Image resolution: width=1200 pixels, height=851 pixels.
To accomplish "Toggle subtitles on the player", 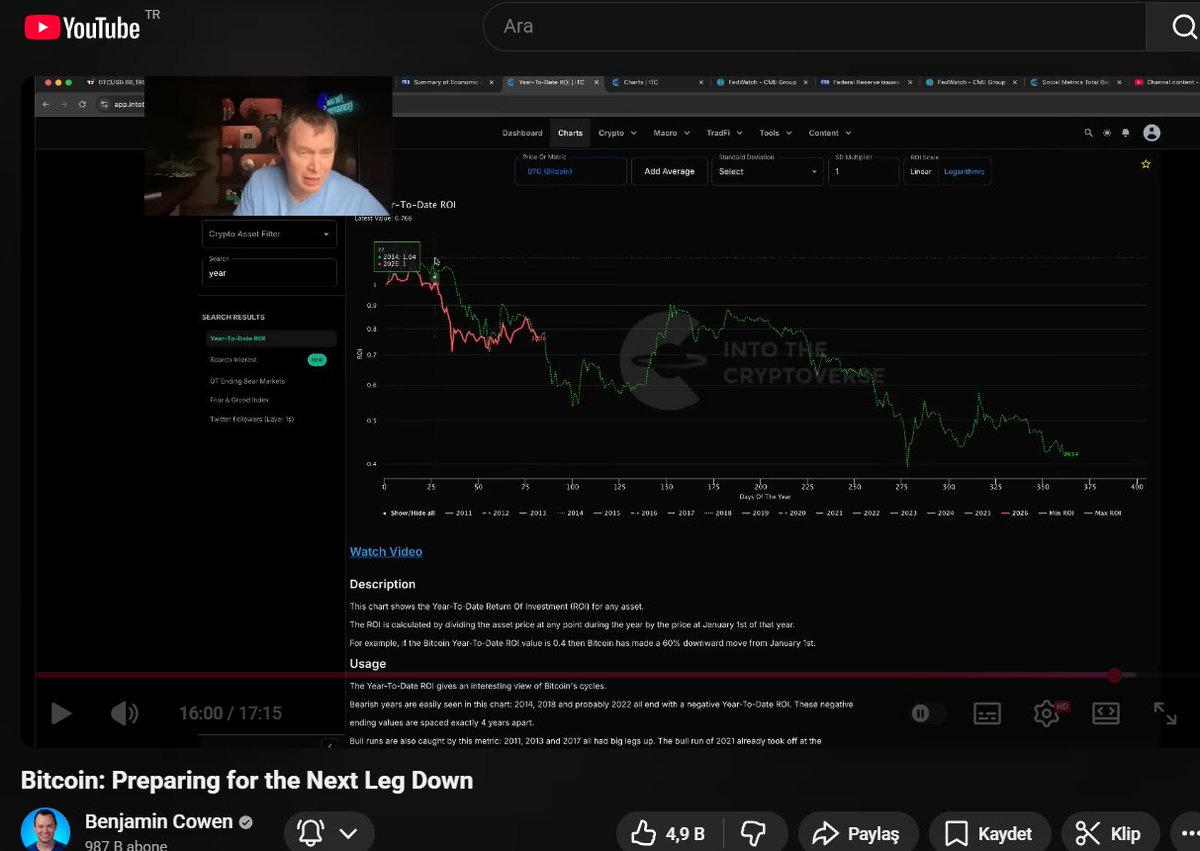I will tap(987, 713).
